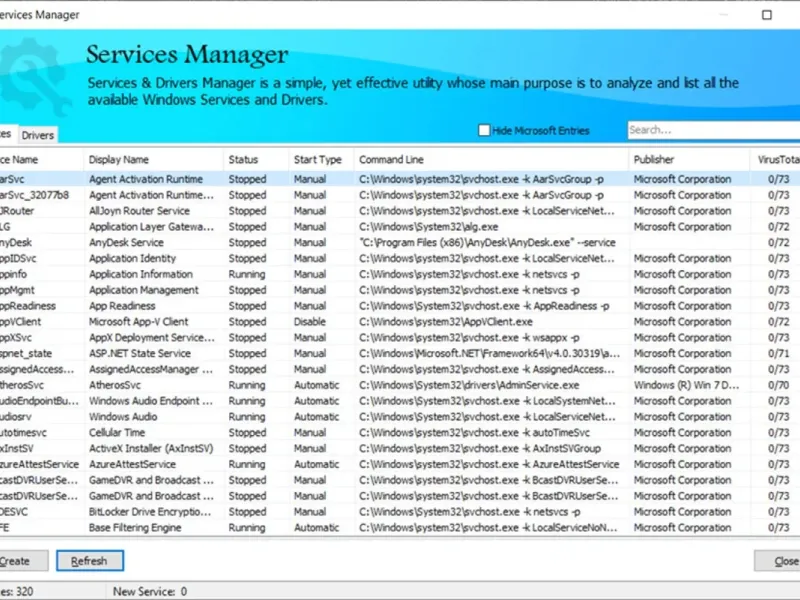Select the Application Information row
Image resolution: width=800 pixels, height=600 pixels.
coord(400,274)
